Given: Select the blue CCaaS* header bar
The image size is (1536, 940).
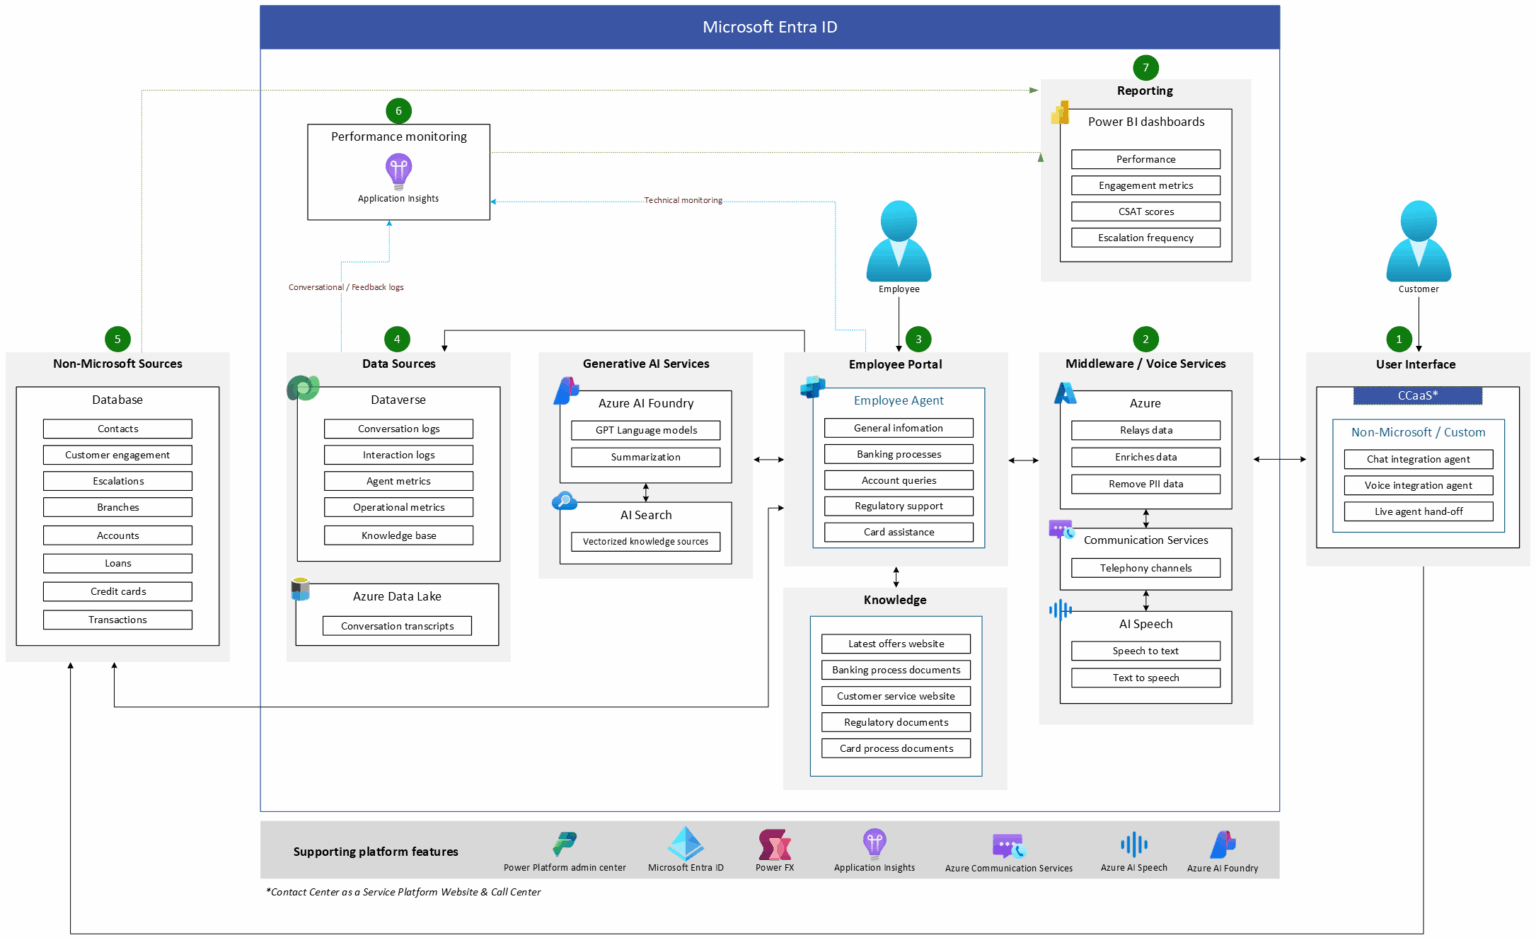Looking at the screenshot, I should (x=1417, y=396).
